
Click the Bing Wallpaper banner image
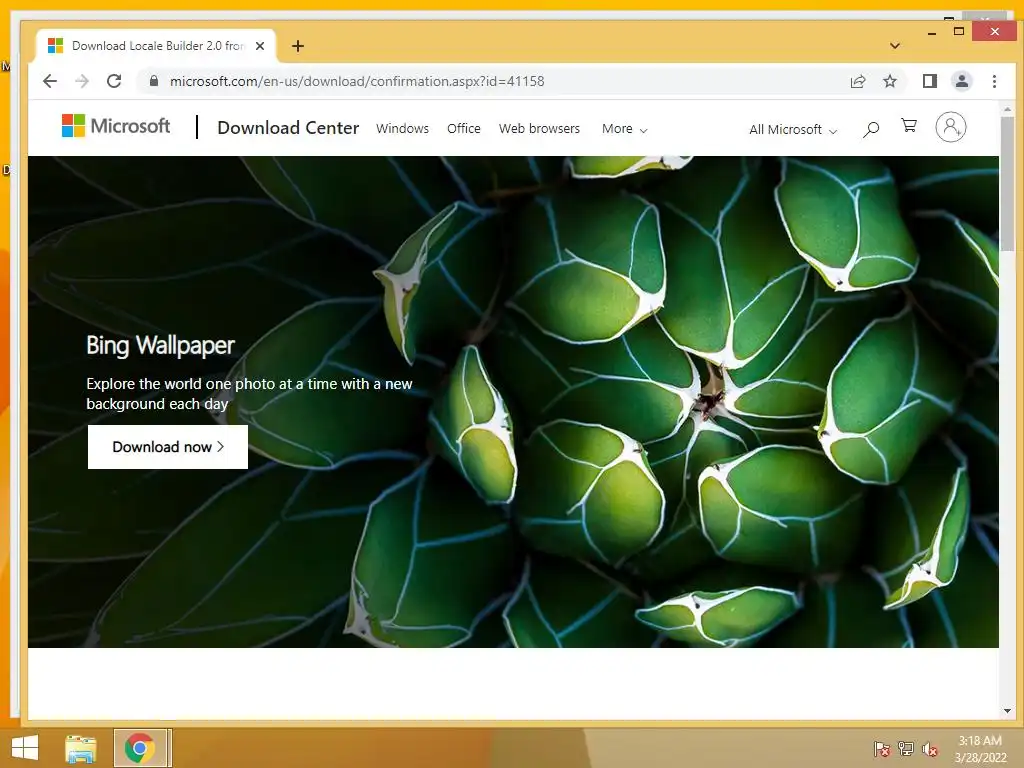pos(513,402)
